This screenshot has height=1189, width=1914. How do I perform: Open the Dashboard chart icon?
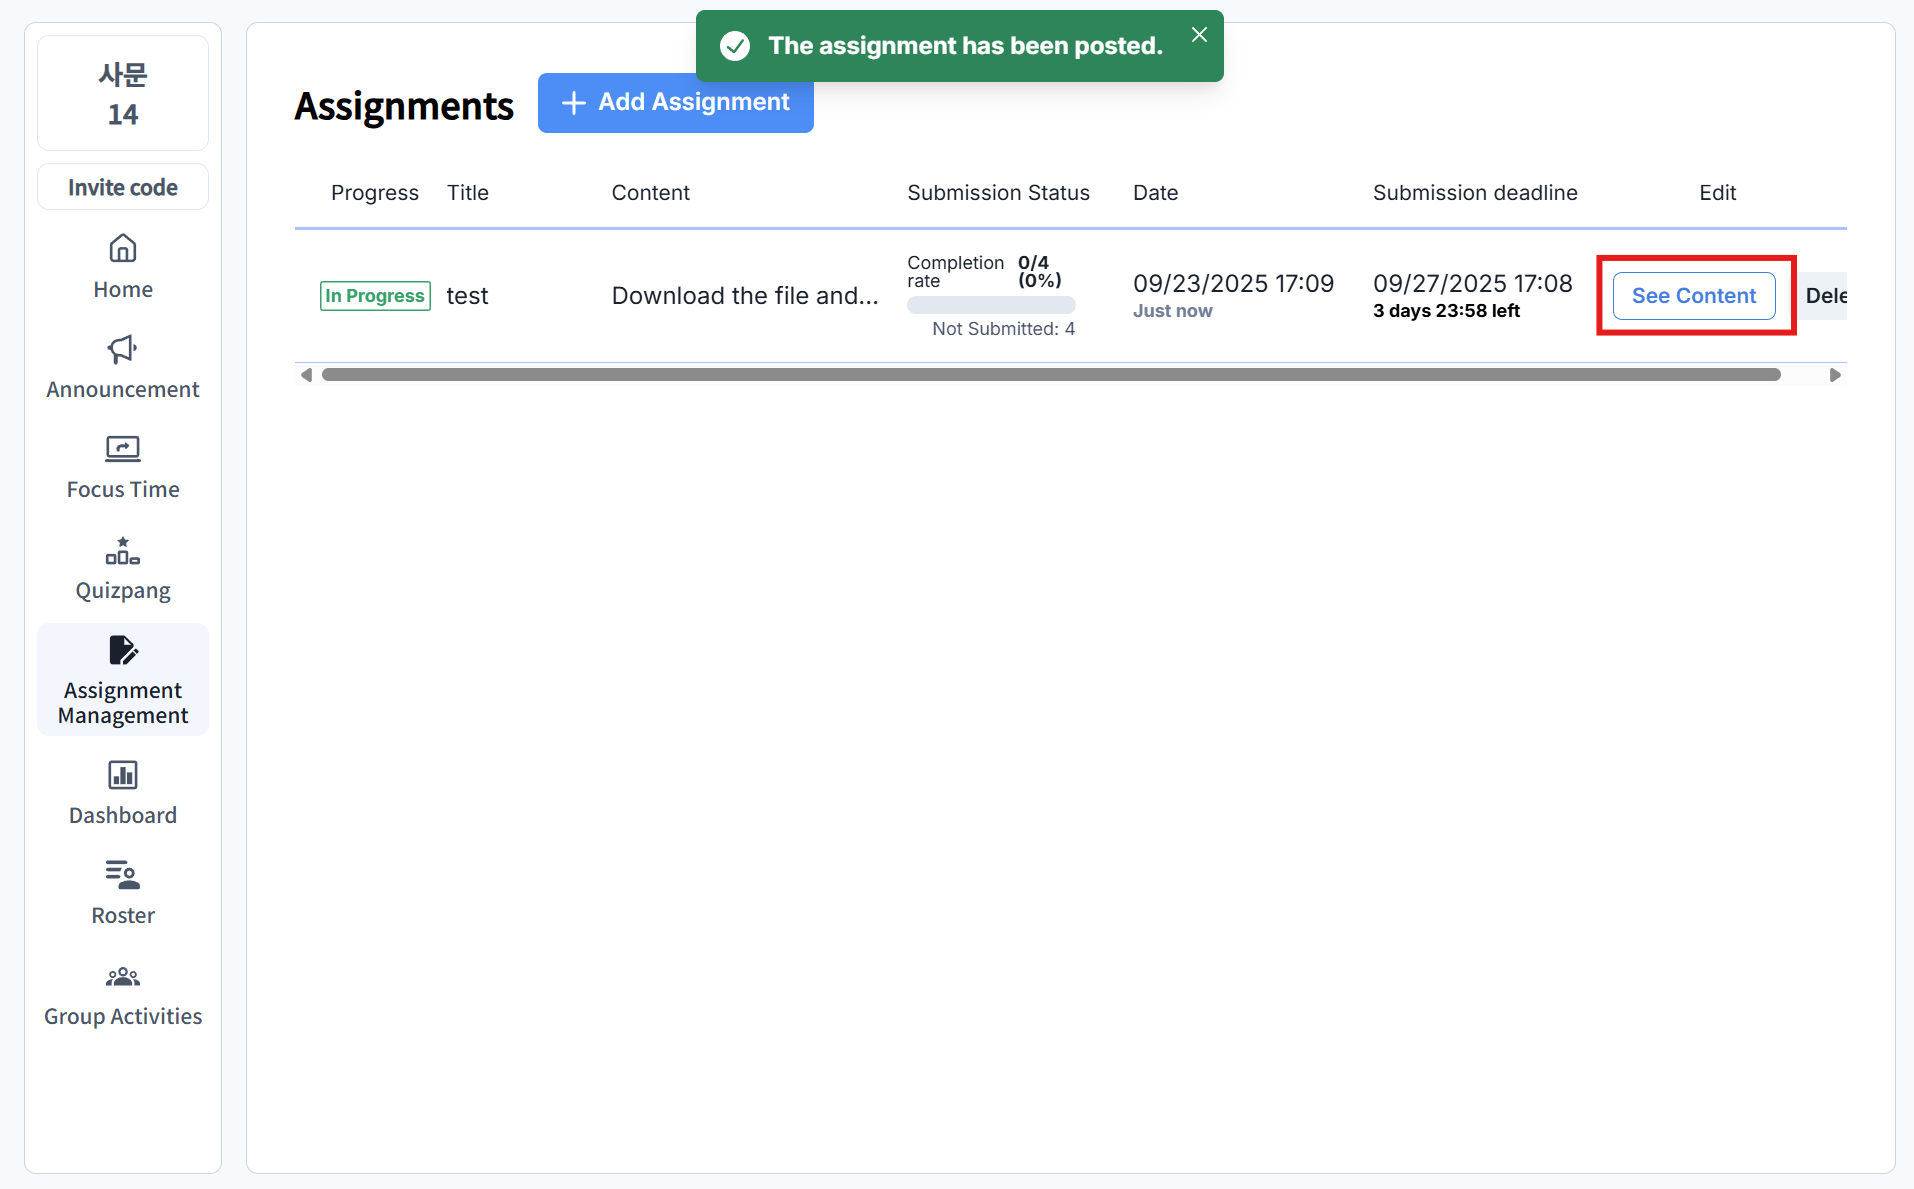tap(122, 775)
